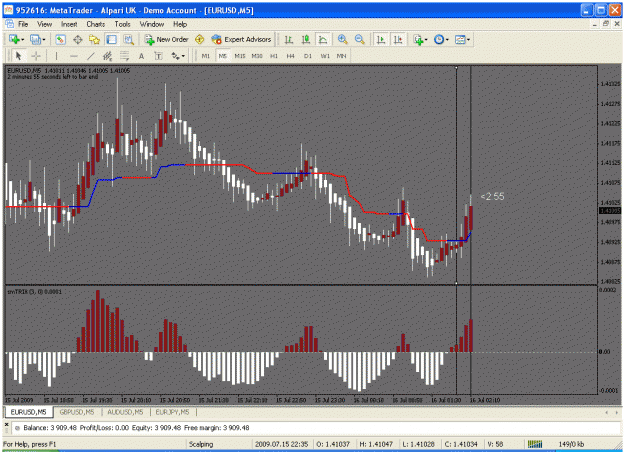Toggle the Terminal window toolbar button
Screen dimensions: 625x452
pyautogui.click(x=112, y=39)
